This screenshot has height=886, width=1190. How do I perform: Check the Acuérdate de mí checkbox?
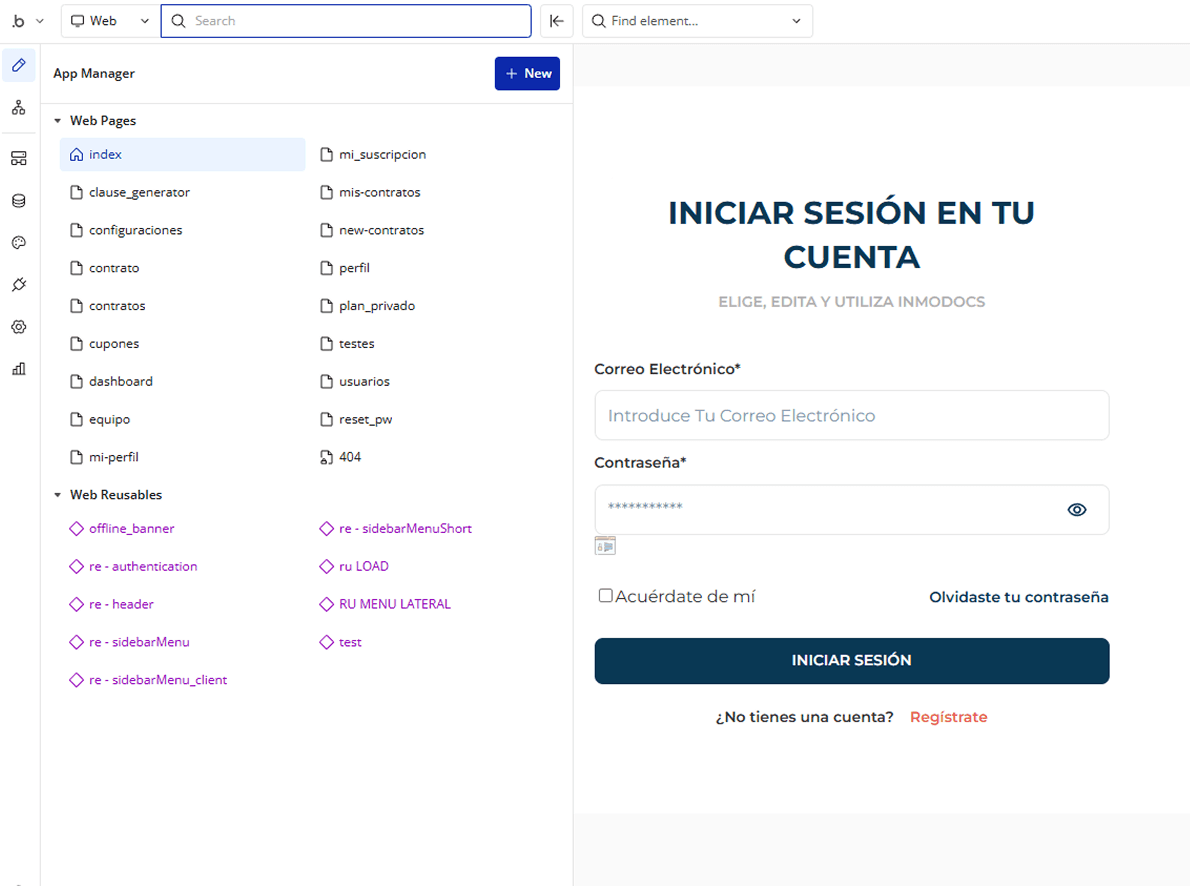pyautogui.click(x=605, y=595)
